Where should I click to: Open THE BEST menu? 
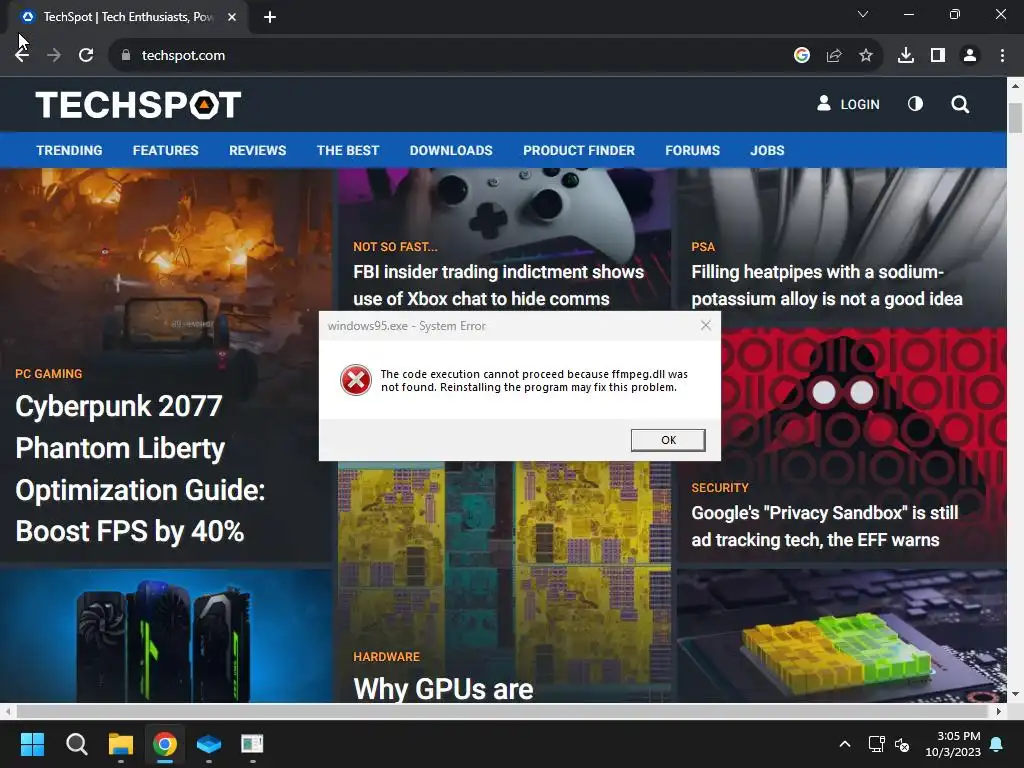(x=348, y=150)
